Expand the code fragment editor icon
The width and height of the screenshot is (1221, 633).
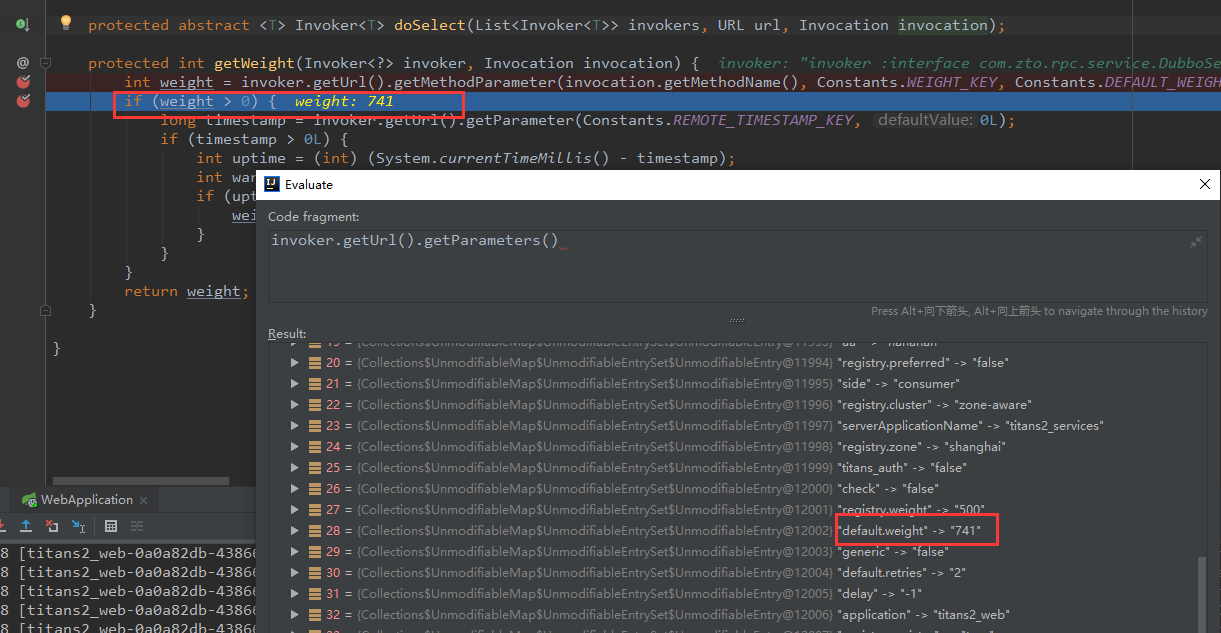point(1195,242)
